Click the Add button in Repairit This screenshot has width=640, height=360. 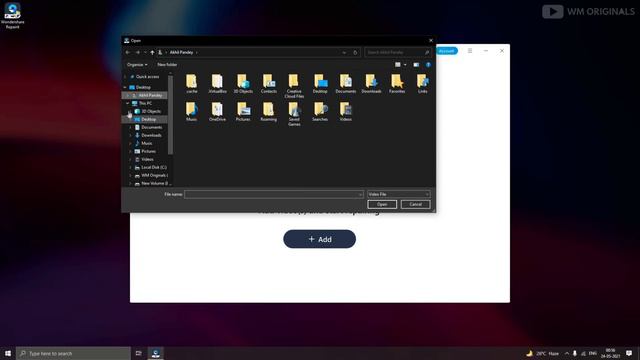pos(320,239)
